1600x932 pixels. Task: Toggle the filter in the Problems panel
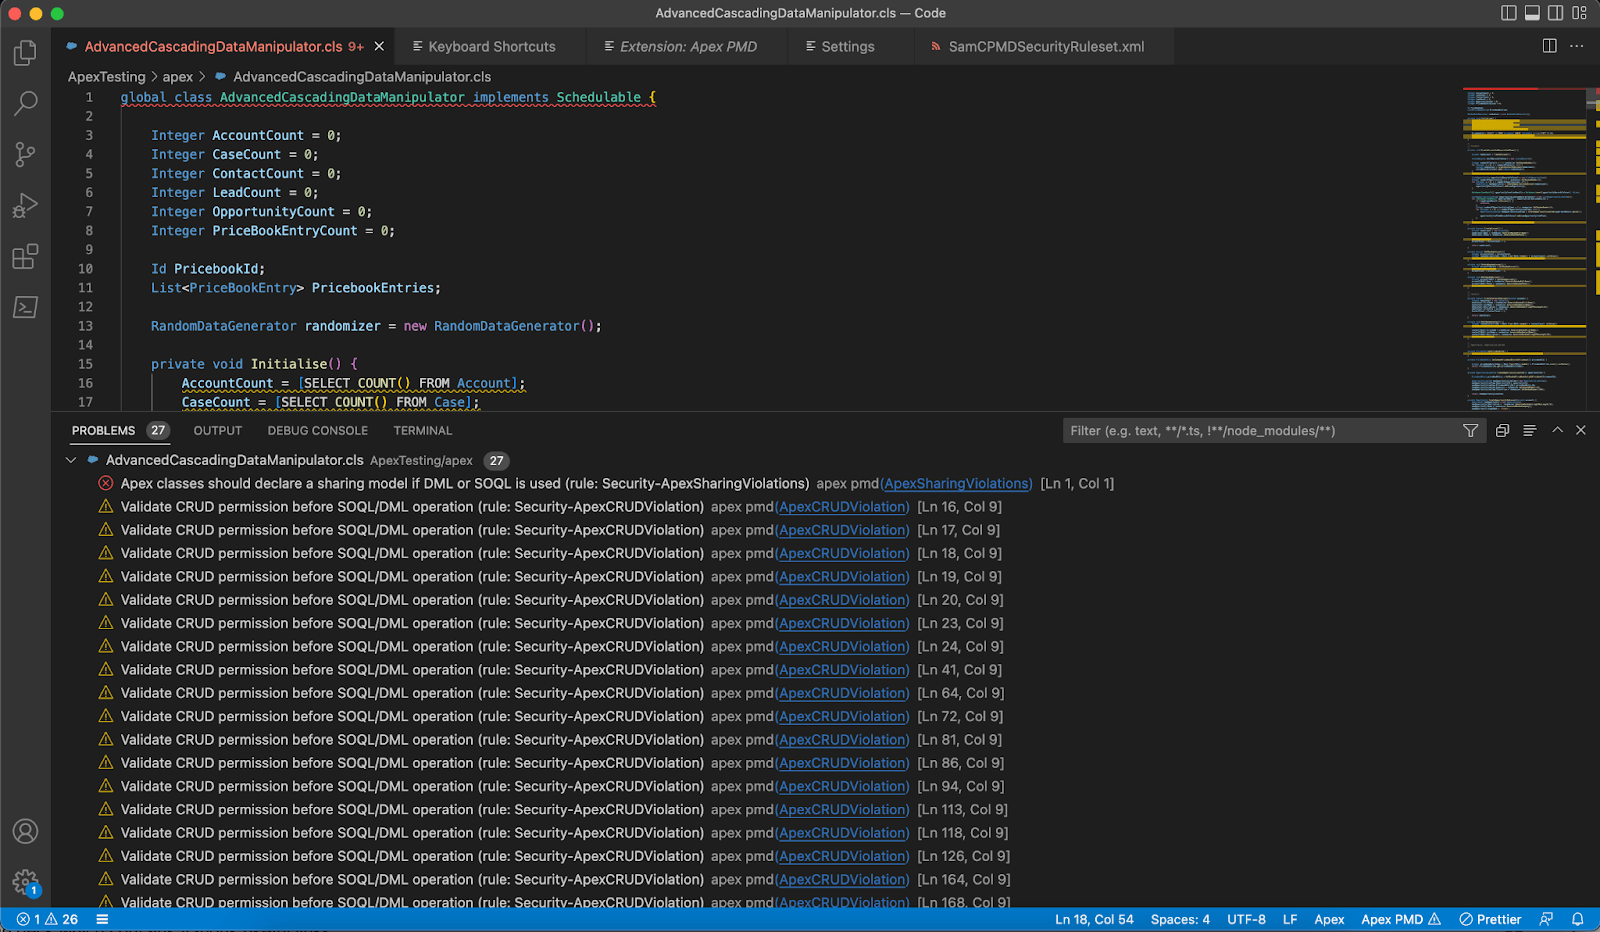click(1470, 430)
